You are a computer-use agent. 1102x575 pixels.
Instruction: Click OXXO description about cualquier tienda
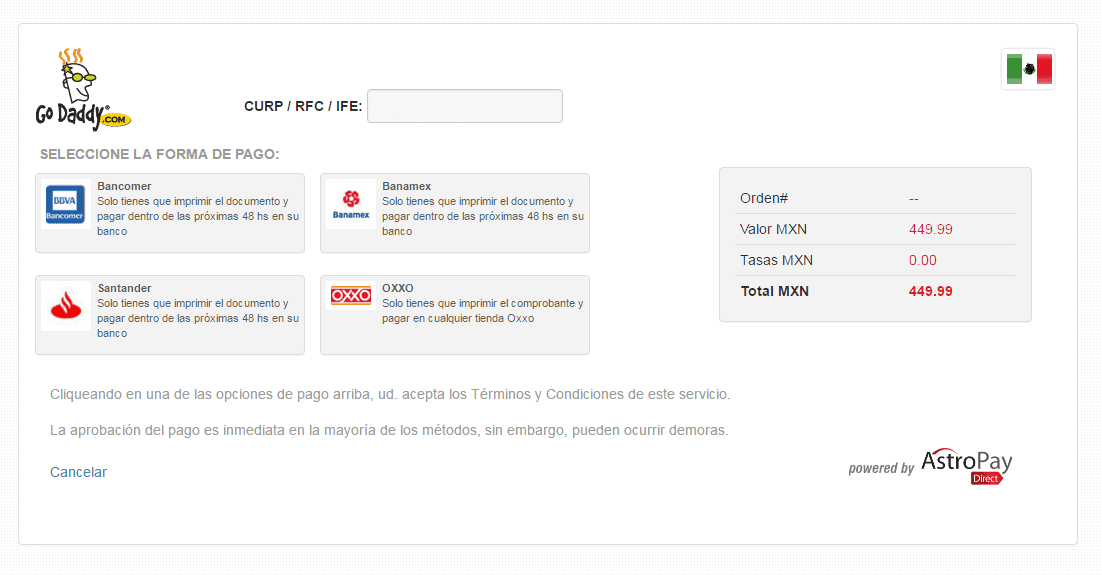[483, 311]
